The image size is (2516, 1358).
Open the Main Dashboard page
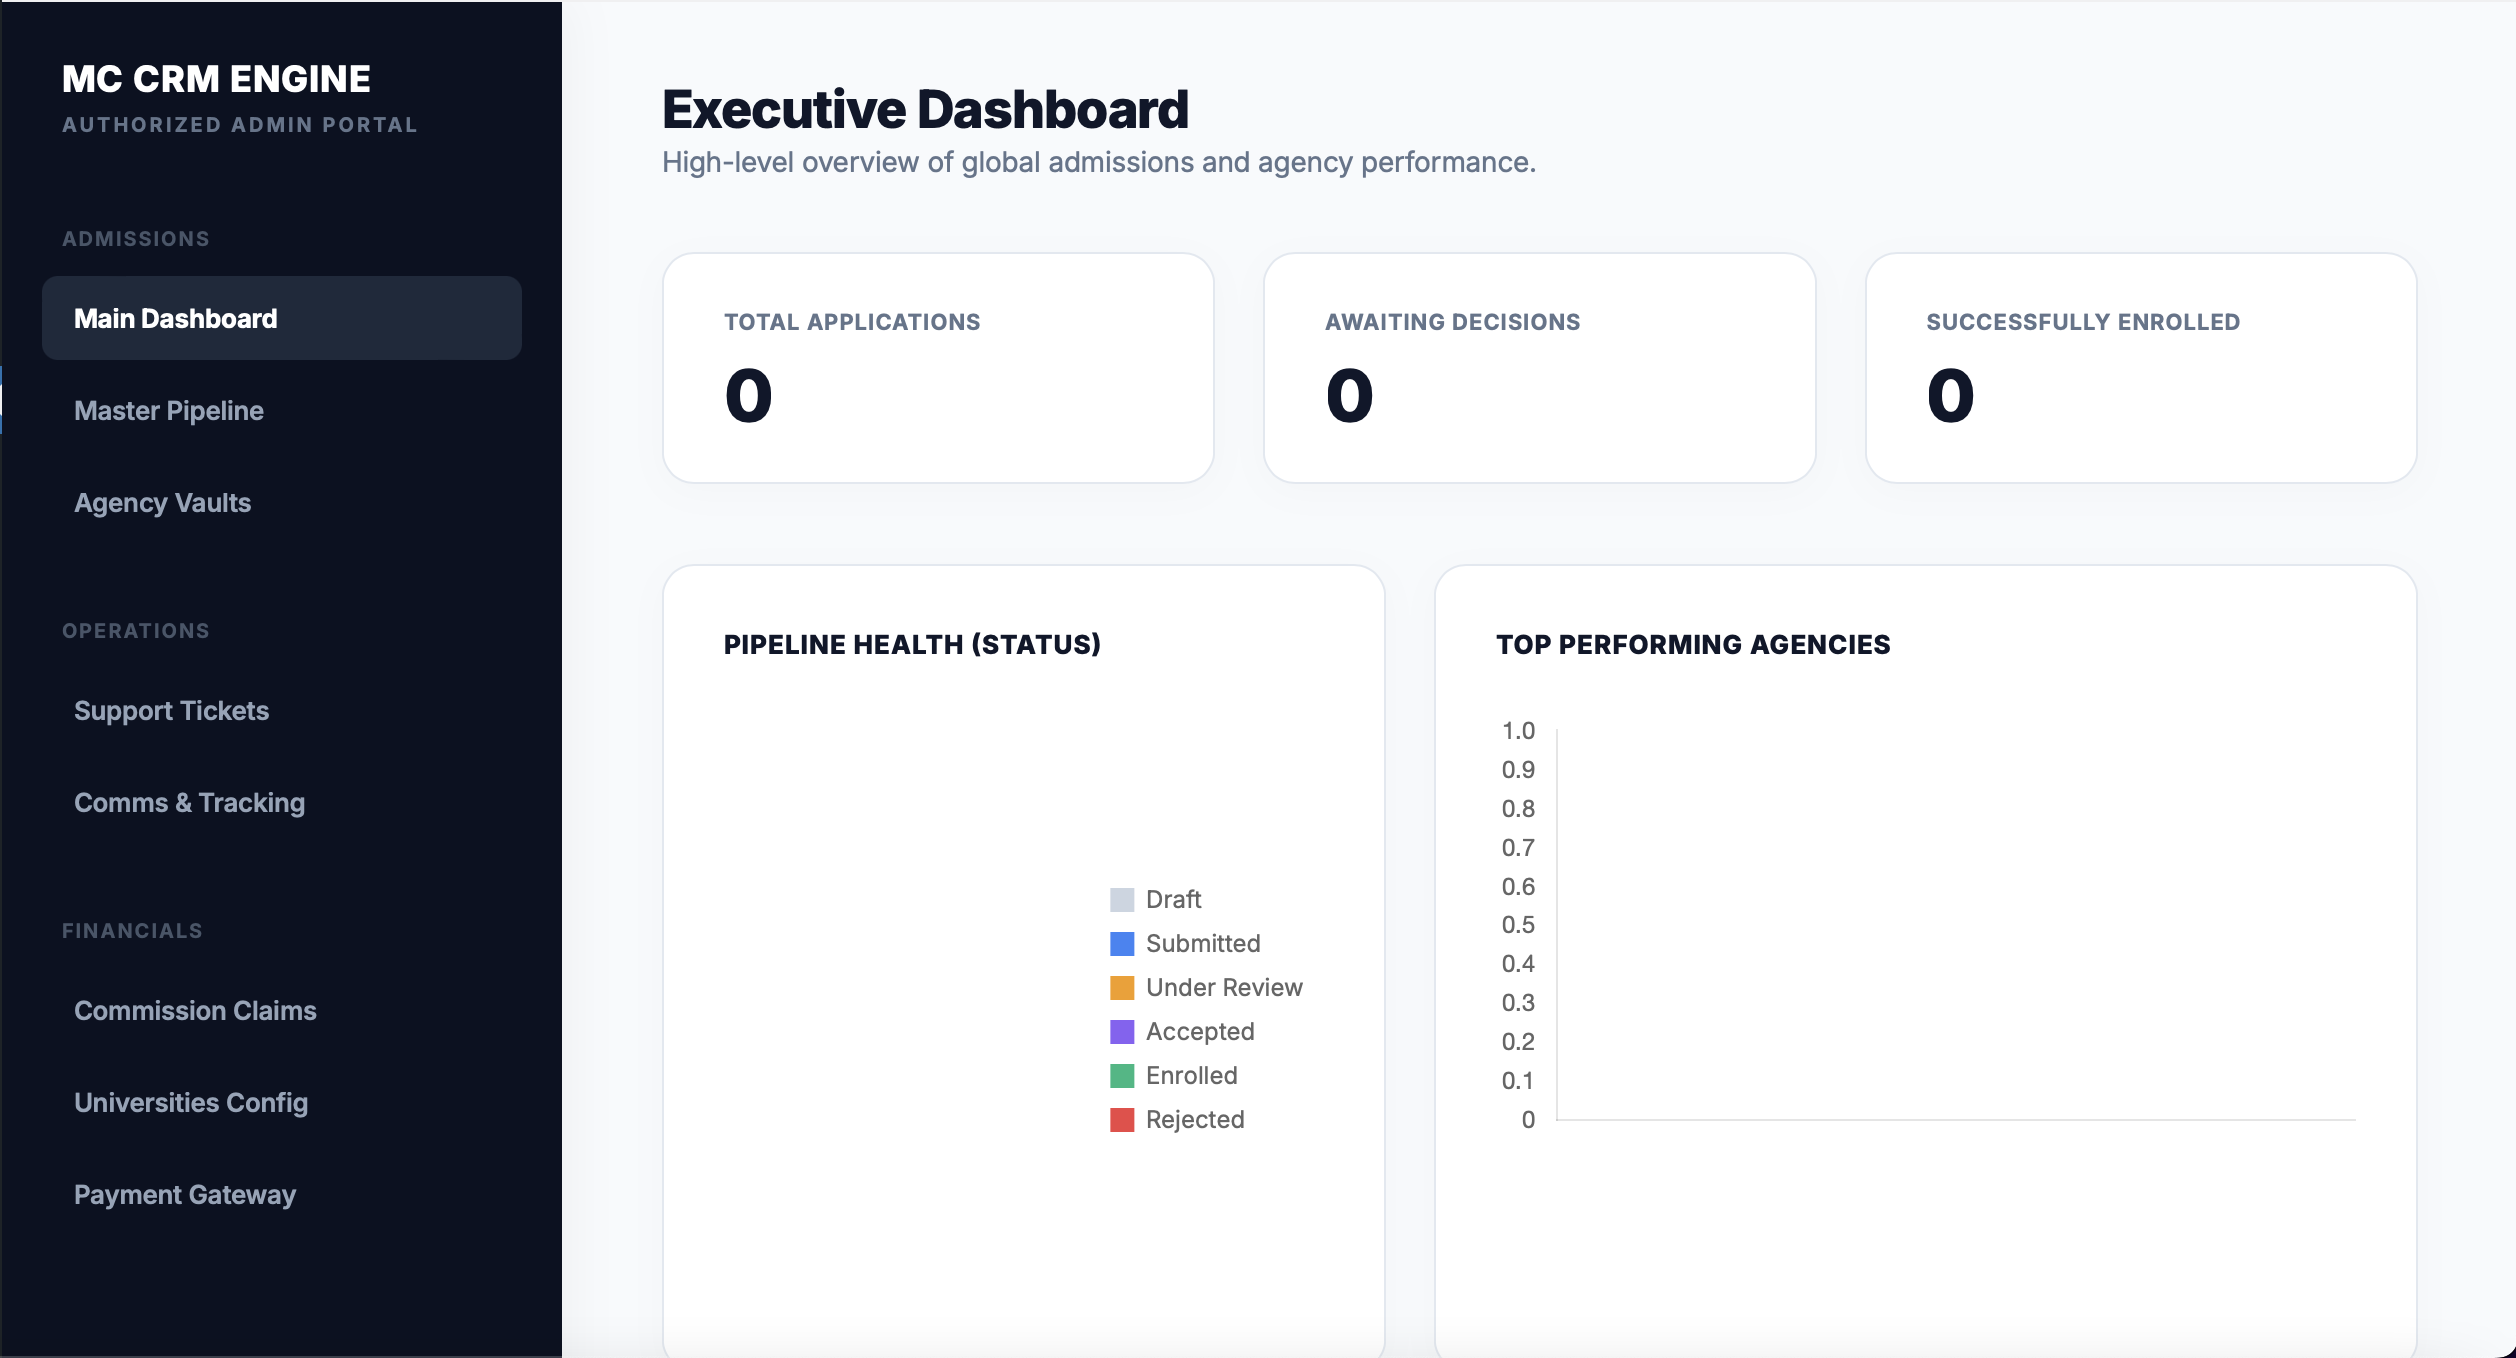[x=281, y=318]
